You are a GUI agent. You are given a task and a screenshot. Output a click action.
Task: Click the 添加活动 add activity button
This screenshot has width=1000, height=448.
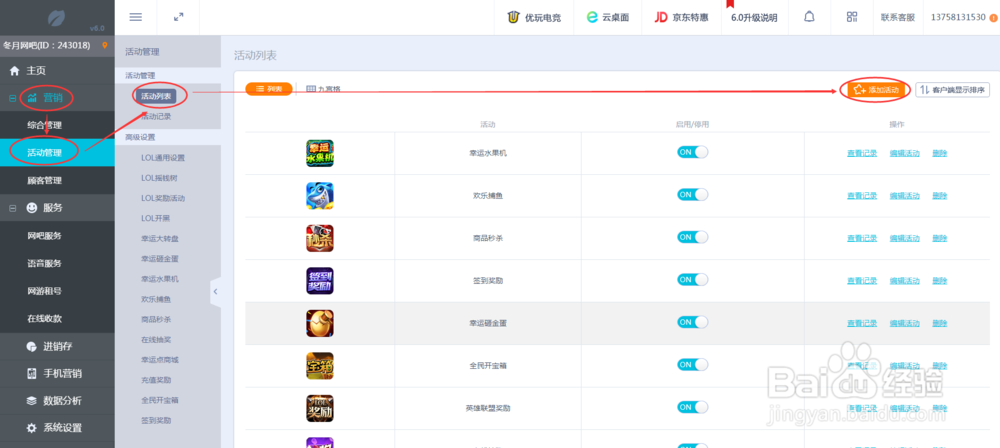coord(876,90)
